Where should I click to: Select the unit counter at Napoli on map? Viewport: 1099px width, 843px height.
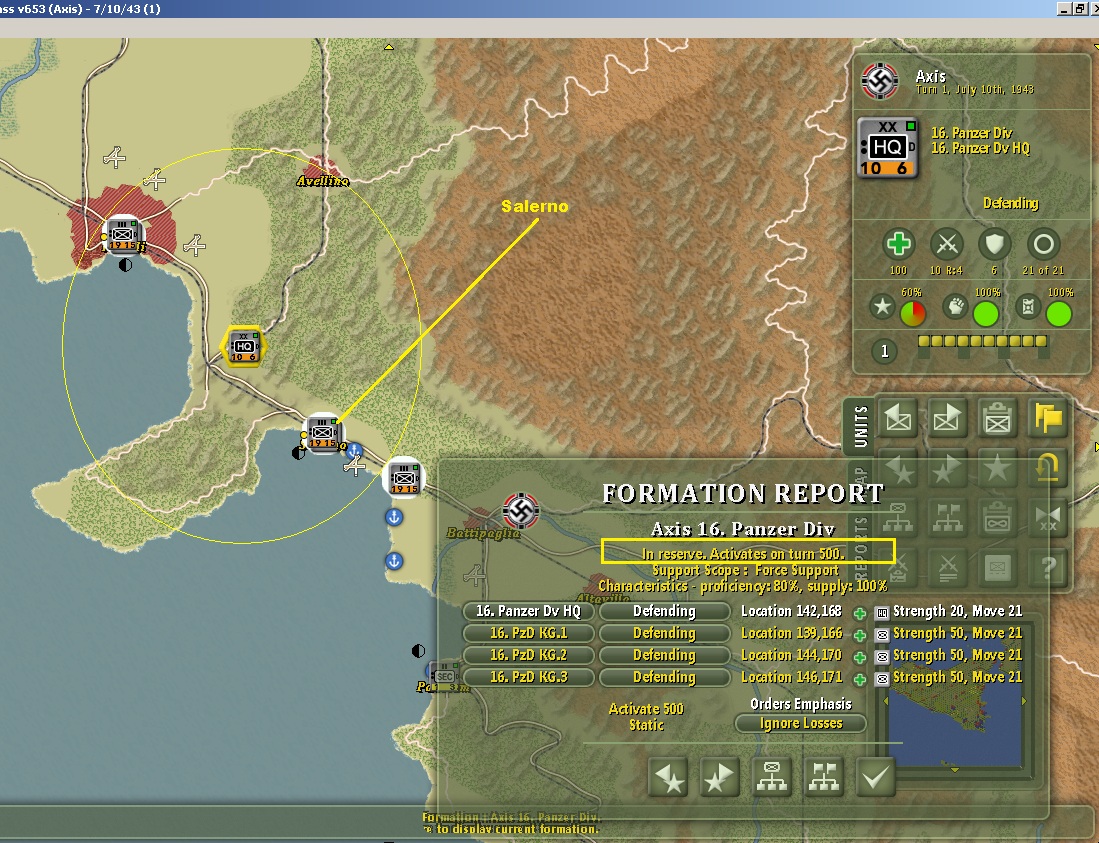[x=123, y=235]
